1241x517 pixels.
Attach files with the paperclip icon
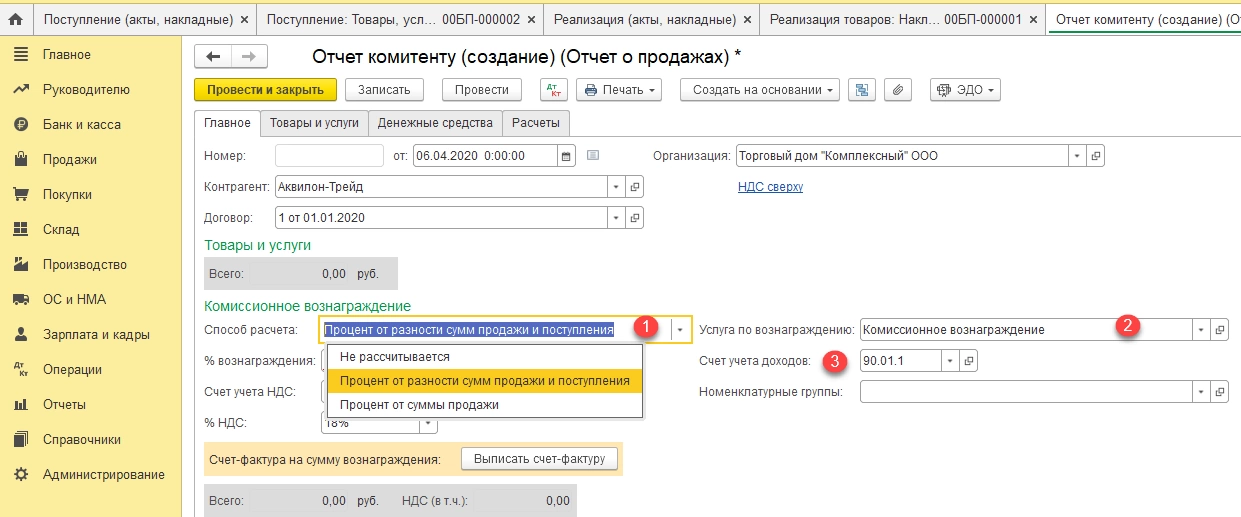coord(897,89)
